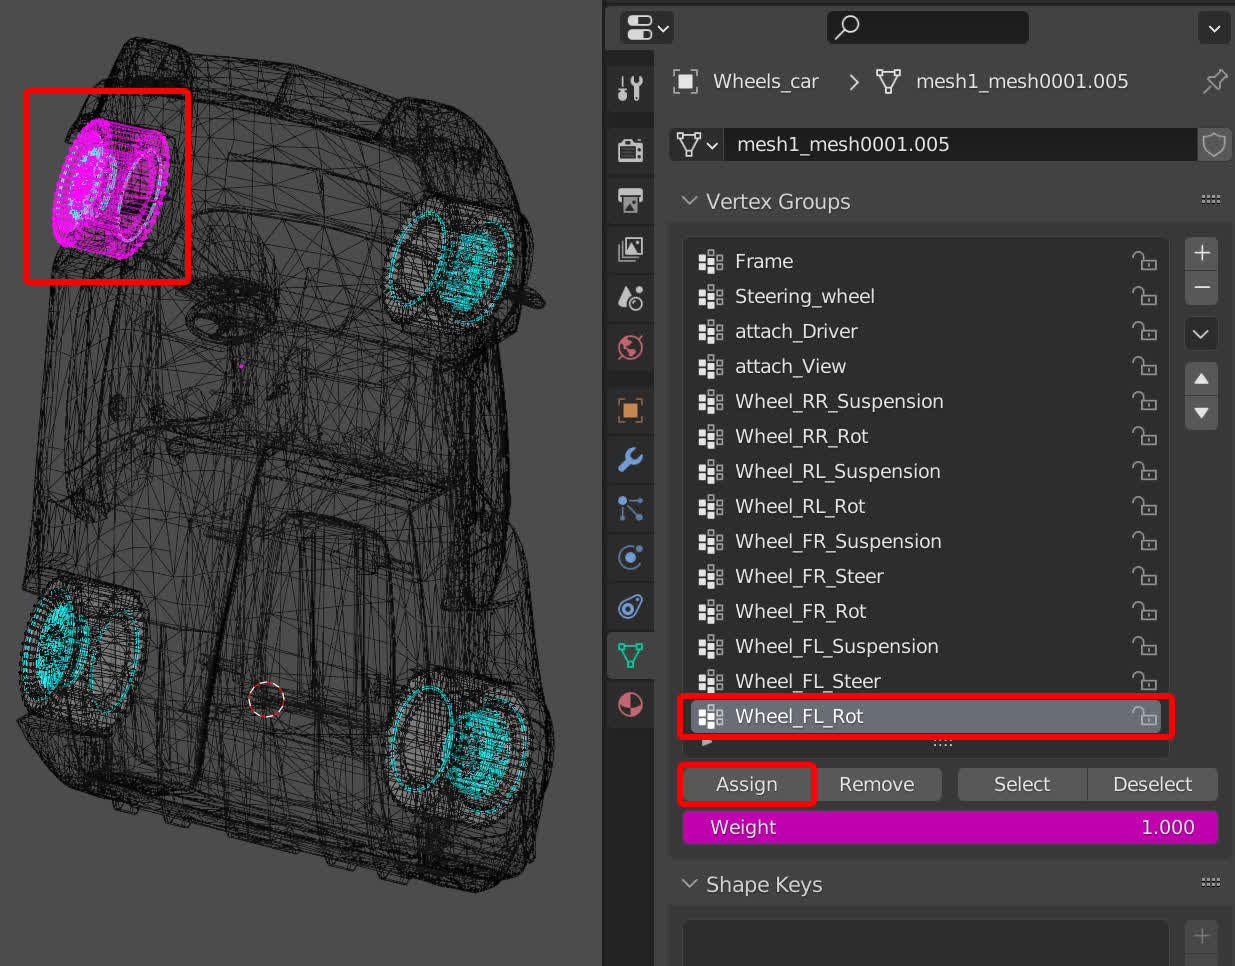Toggle lock on attach_View vertex group
The height and width of the screenshot is (966, 1235).
coord(1144,366)
